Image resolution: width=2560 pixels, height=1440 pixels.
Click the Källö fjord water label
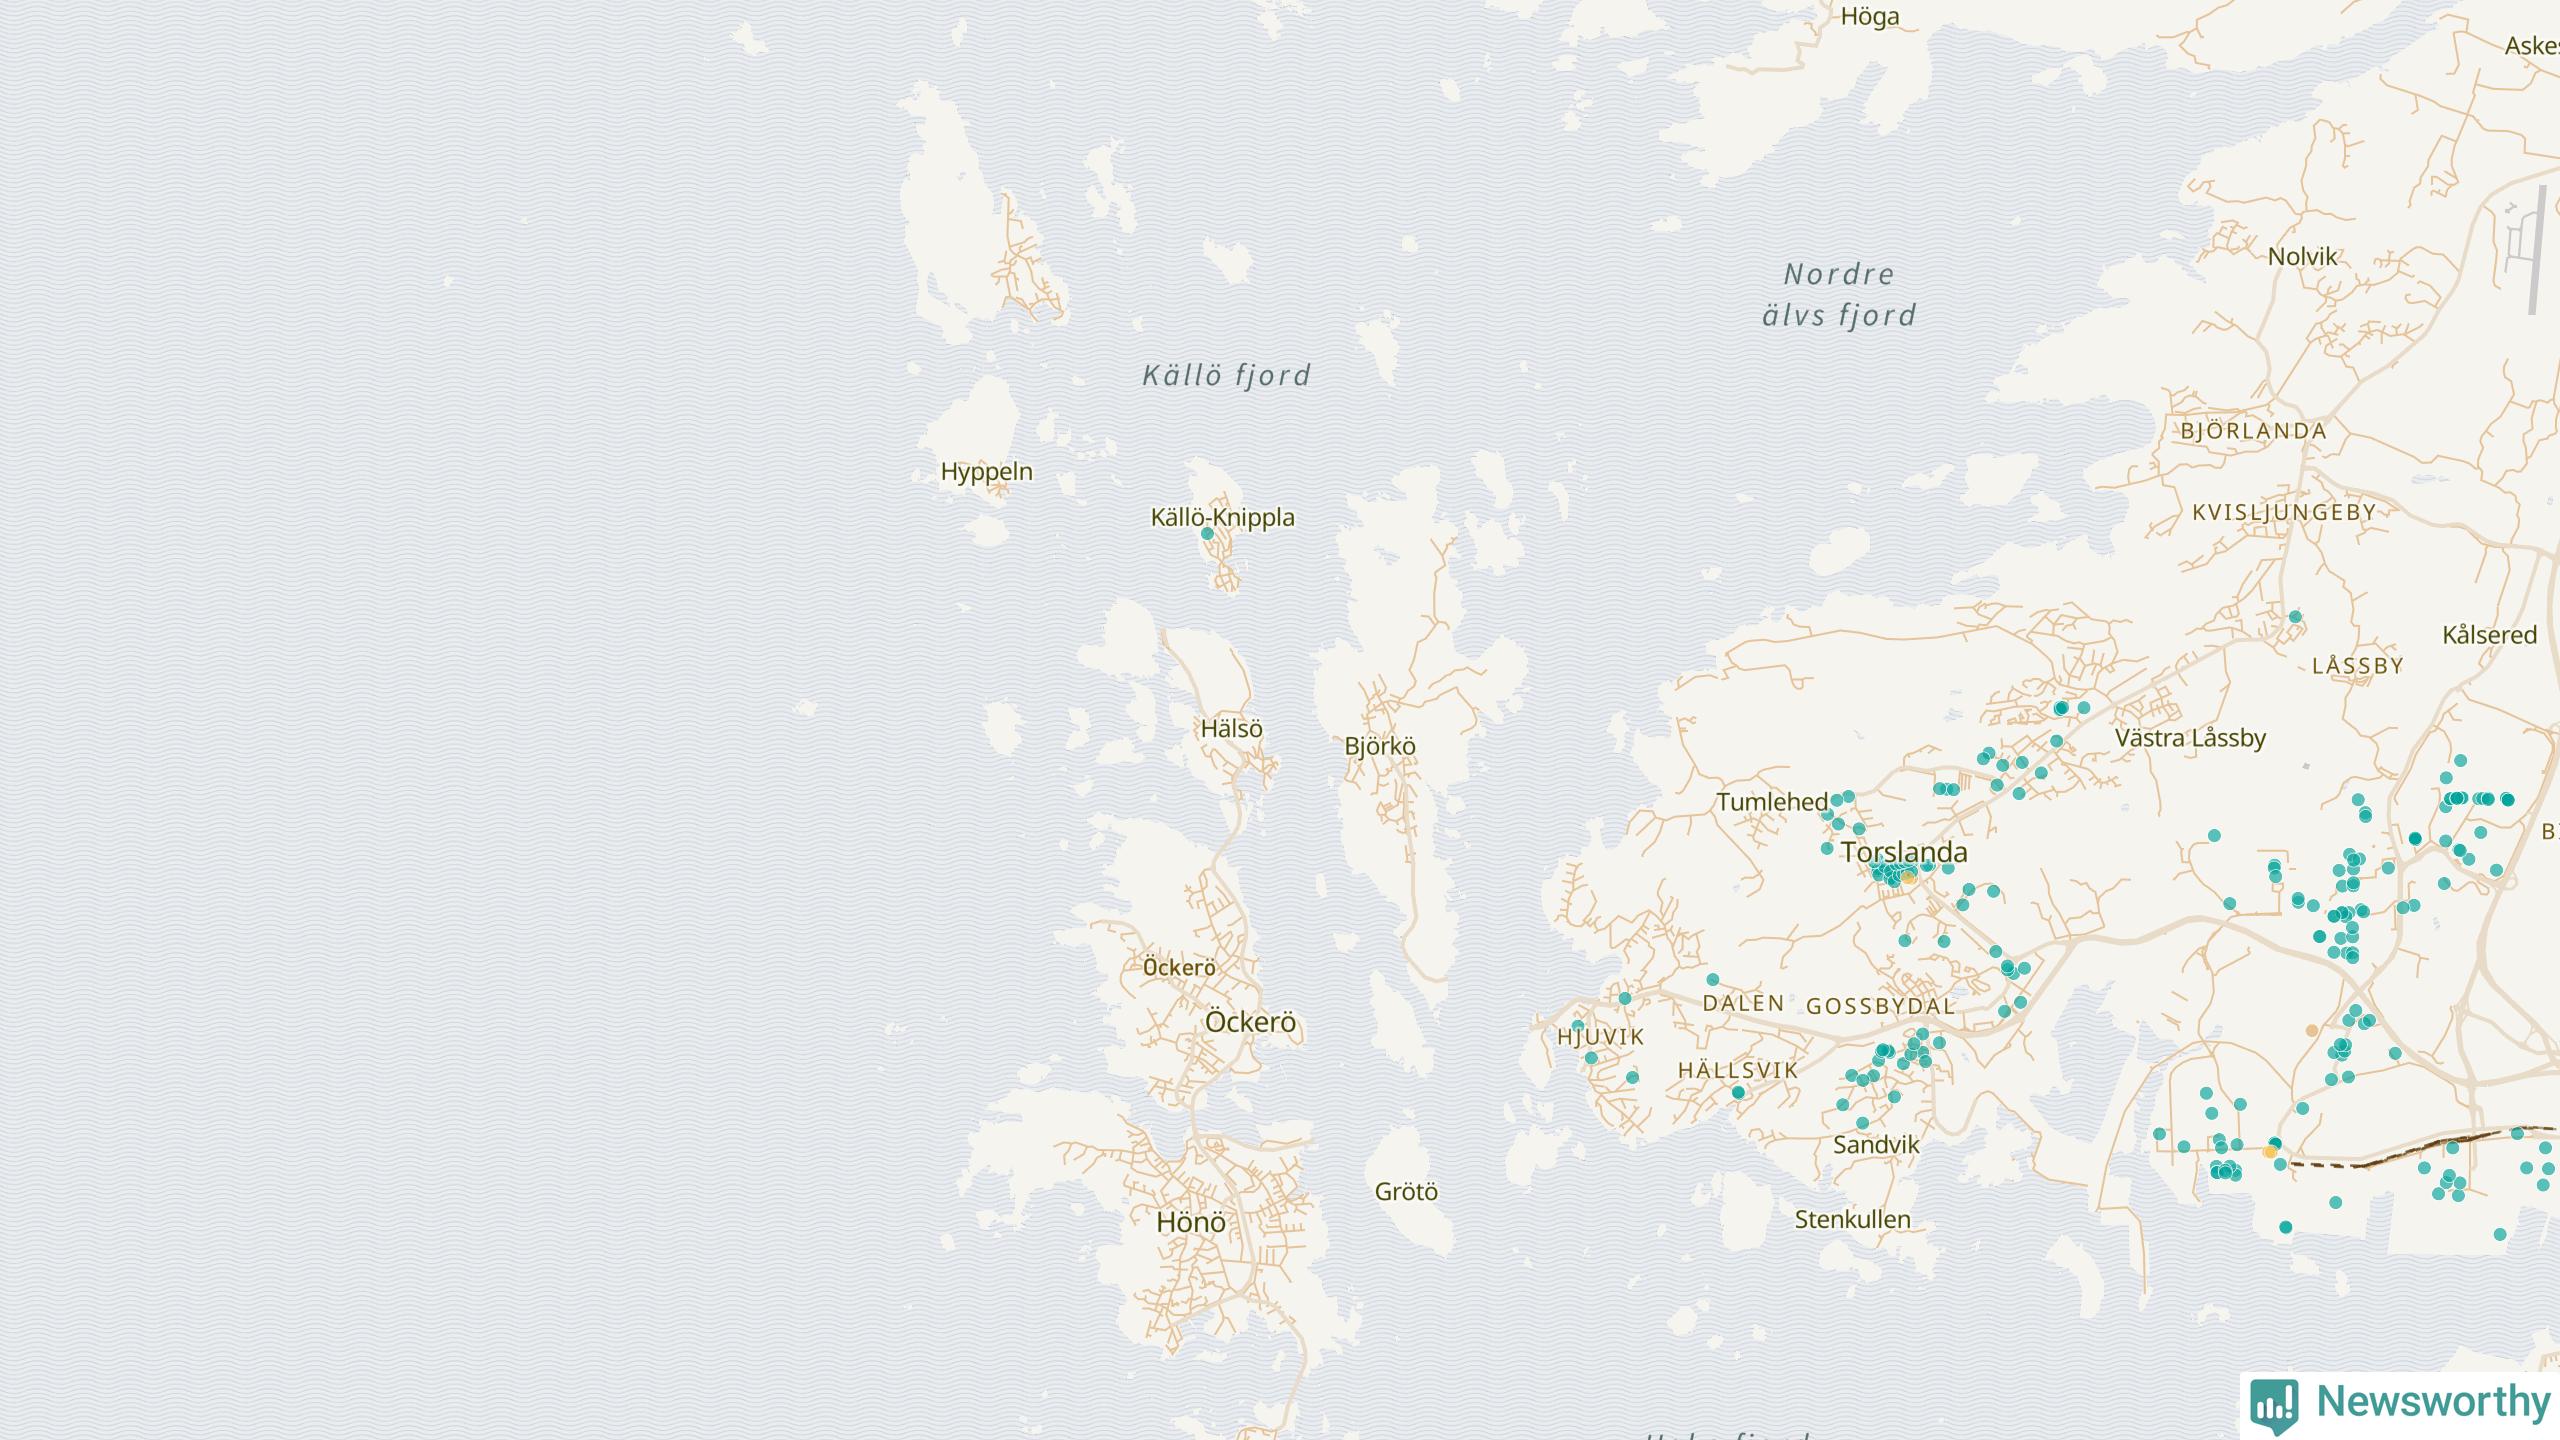[1226, 376]
